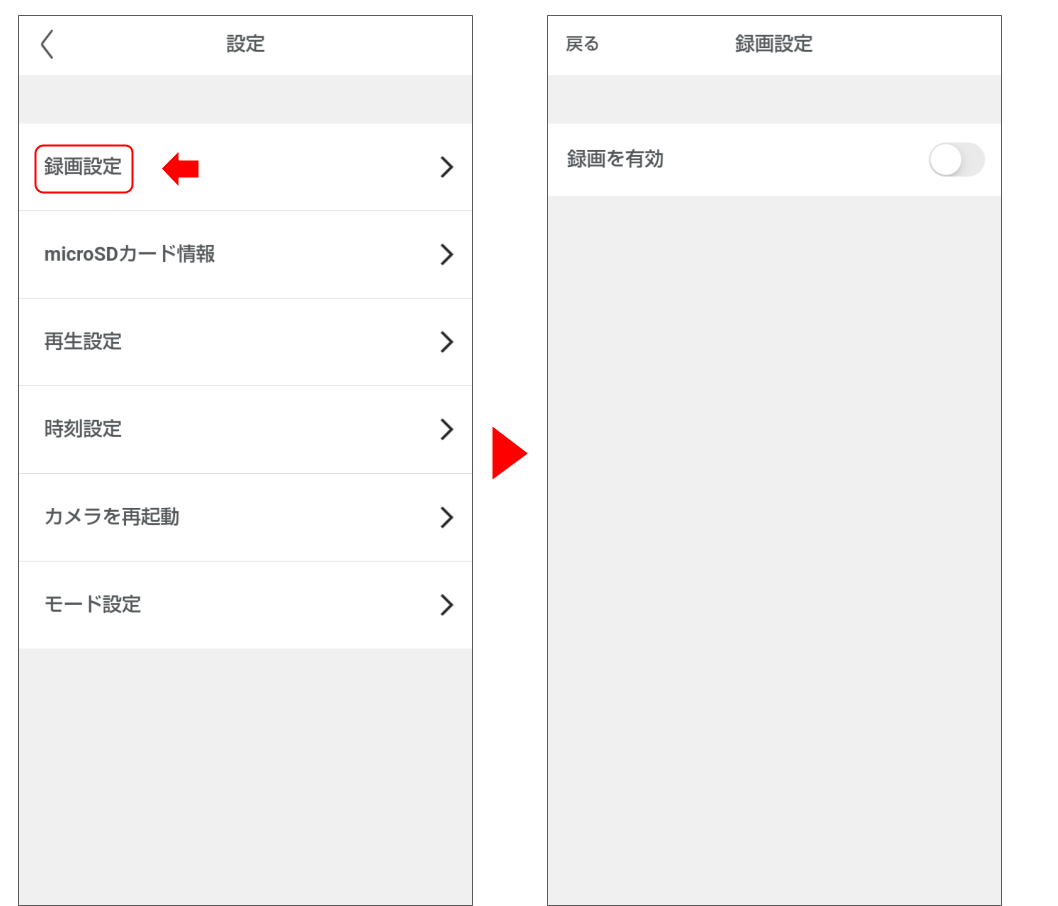
Task: Tap the カメラを再起動 label
Action: (112, 517)
